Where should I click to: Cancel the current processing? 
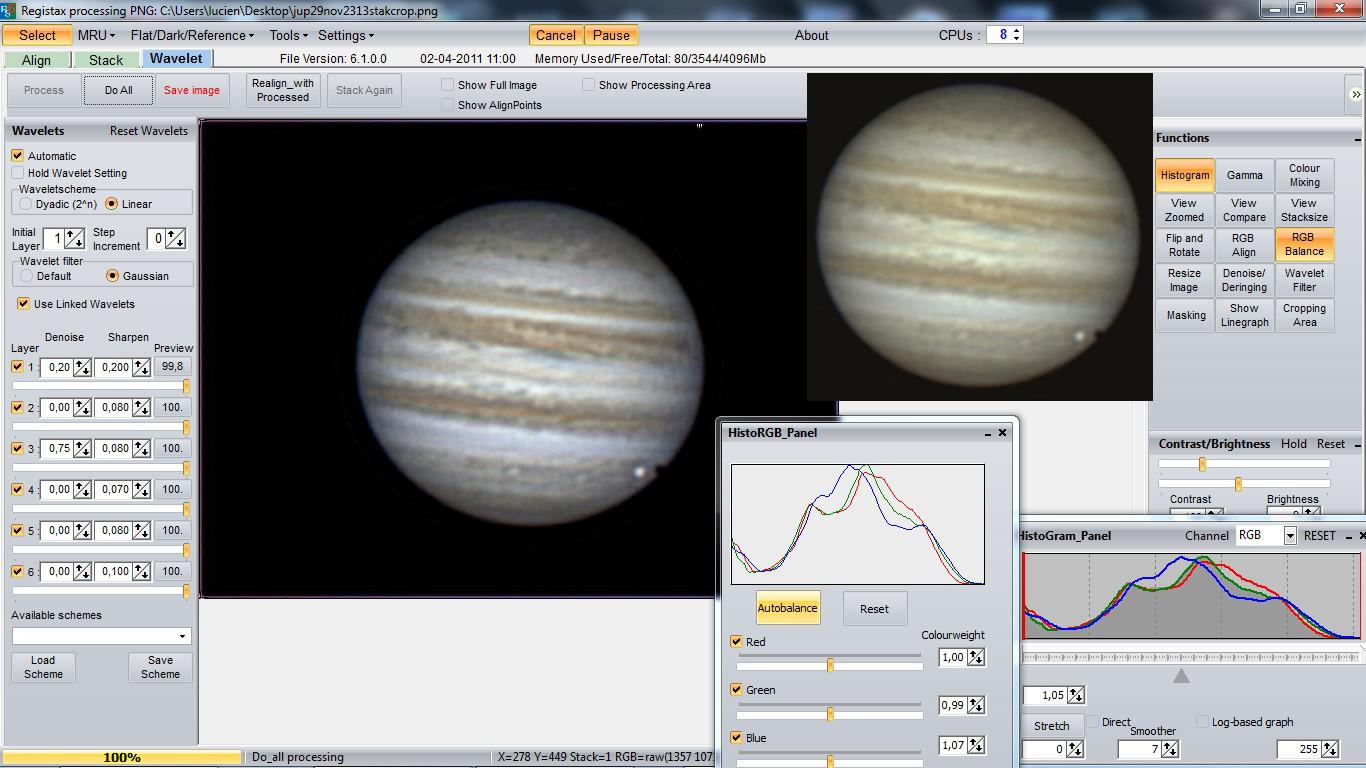(x=556, y=35)
